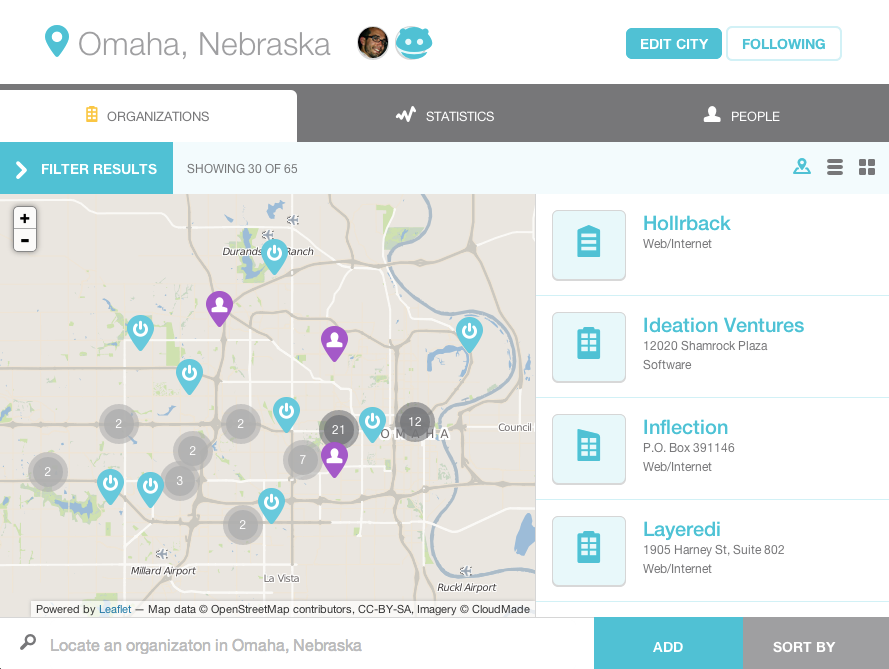889x669 pixels.
Task: Switch to the Statistics tab
Action: 445,116
